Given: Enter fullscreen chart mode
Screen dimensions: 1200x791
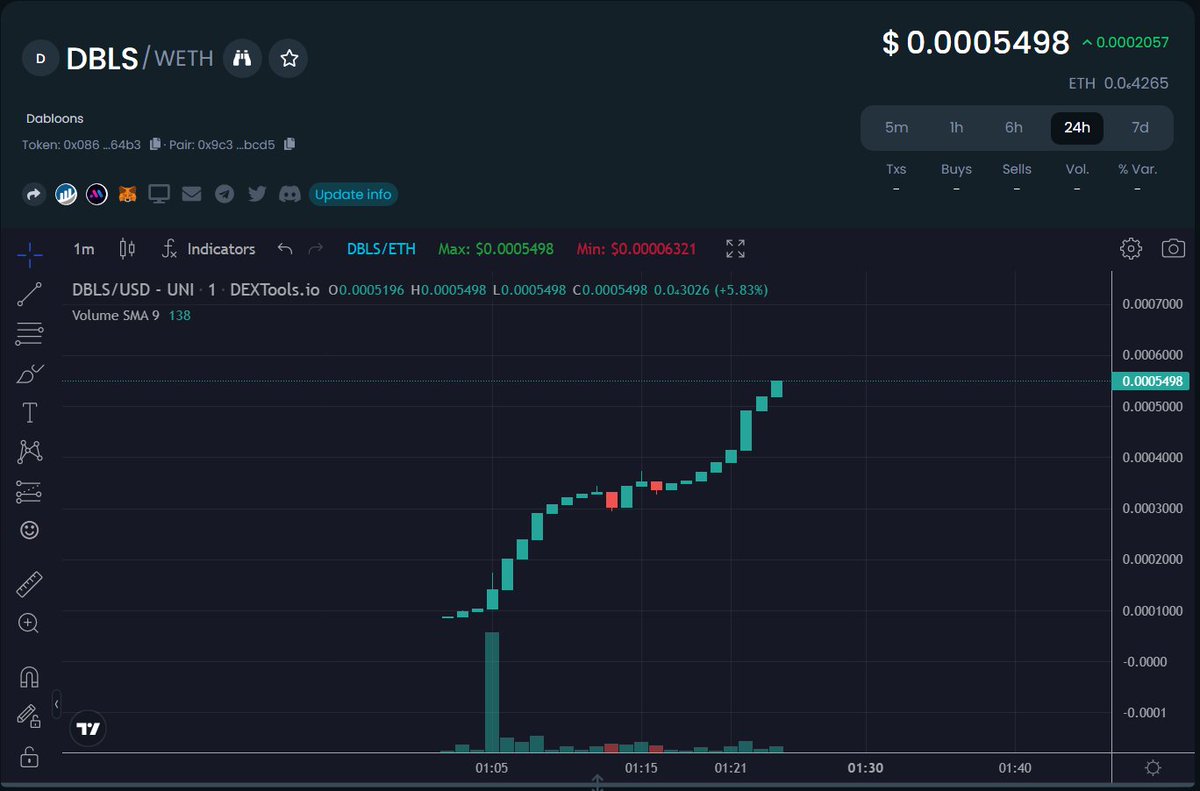Looking at the screenshot, I should coord(735,248).
